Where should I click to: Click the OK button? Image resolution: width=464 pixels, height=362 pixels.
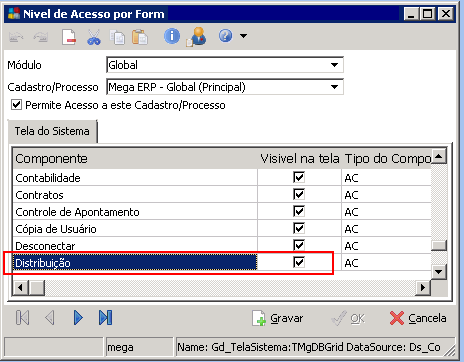tap(348, 319)
